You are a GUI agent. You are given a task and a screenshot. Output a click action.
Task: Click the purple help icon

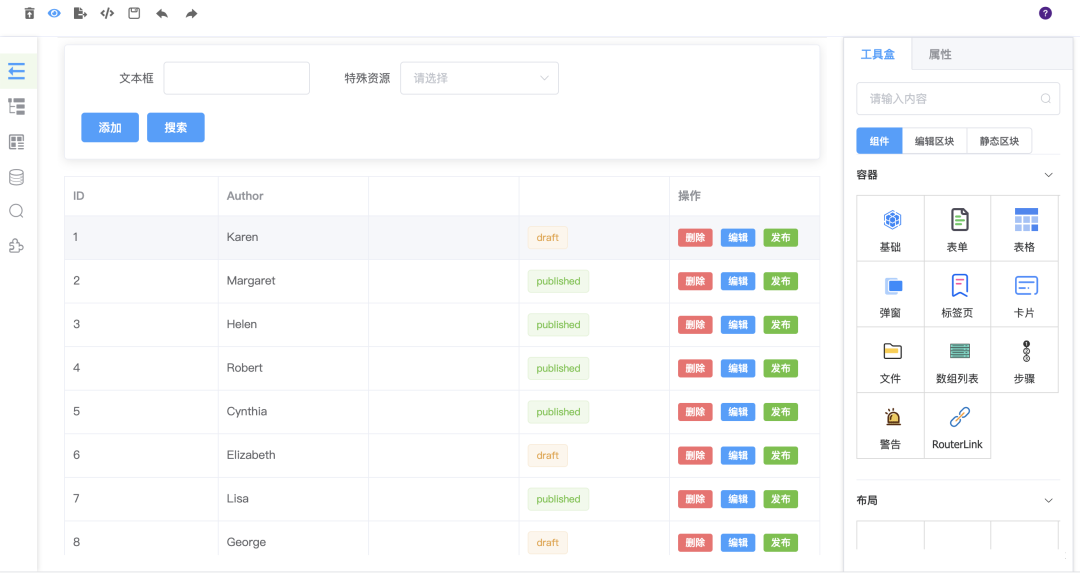1045,13
